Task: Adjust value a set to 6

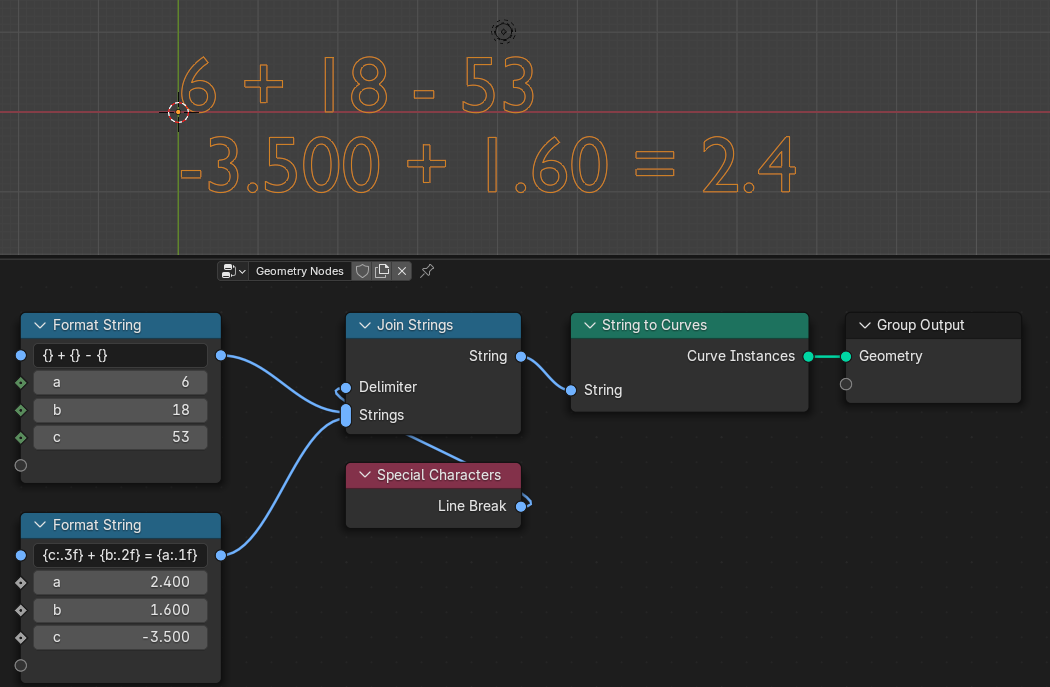Action: point(121,382)
